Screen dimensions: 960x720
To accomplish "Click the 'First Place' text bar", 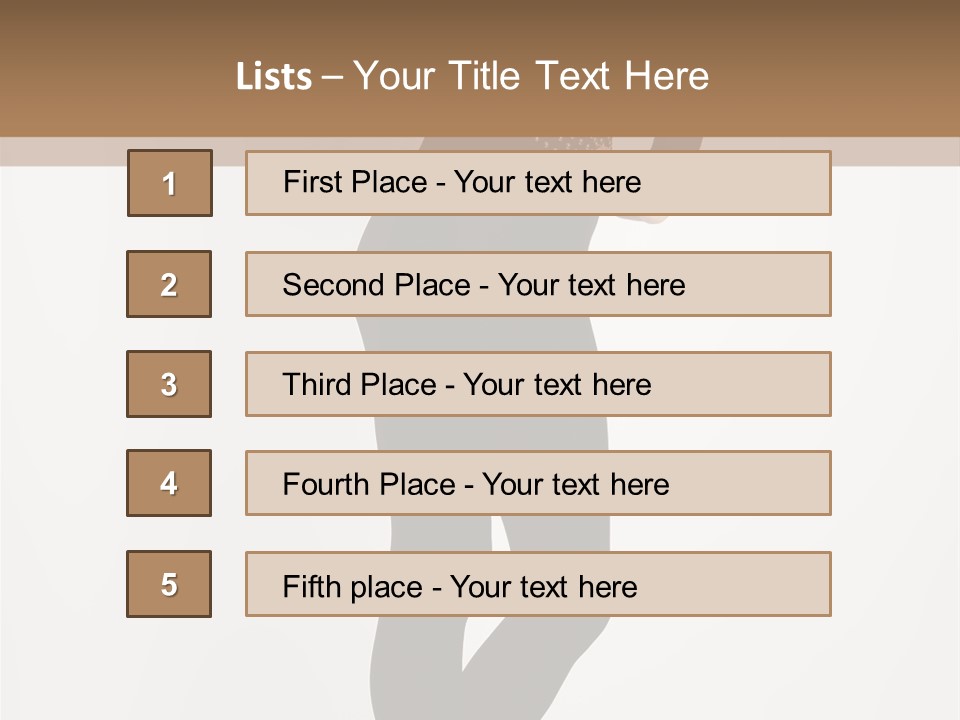I will 538,183.
